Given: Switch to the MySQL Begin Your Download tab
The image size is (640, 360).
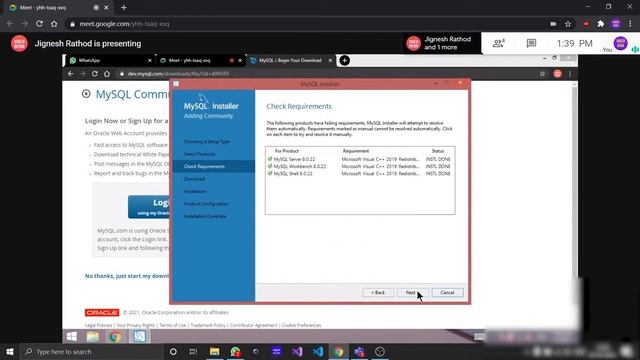Looking at the screenshot, I should 292,60.
